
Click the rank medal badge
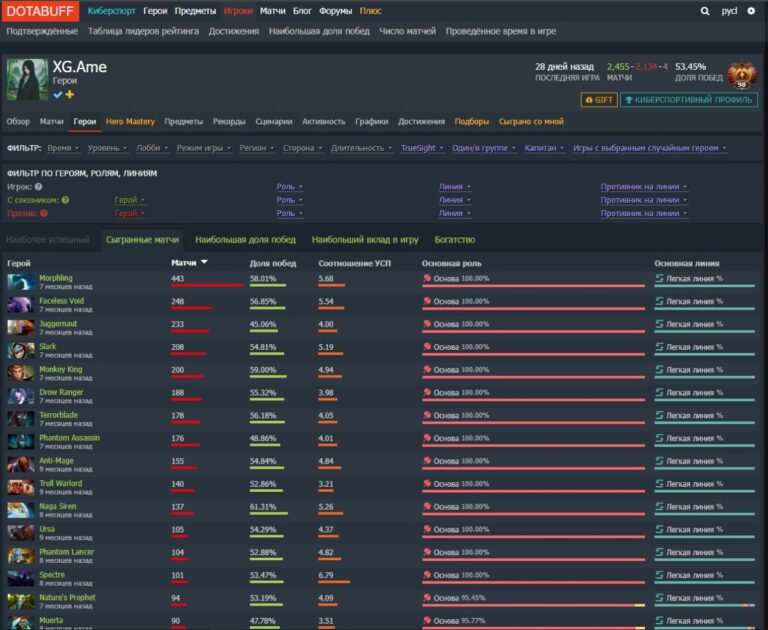tap(742, 76)
